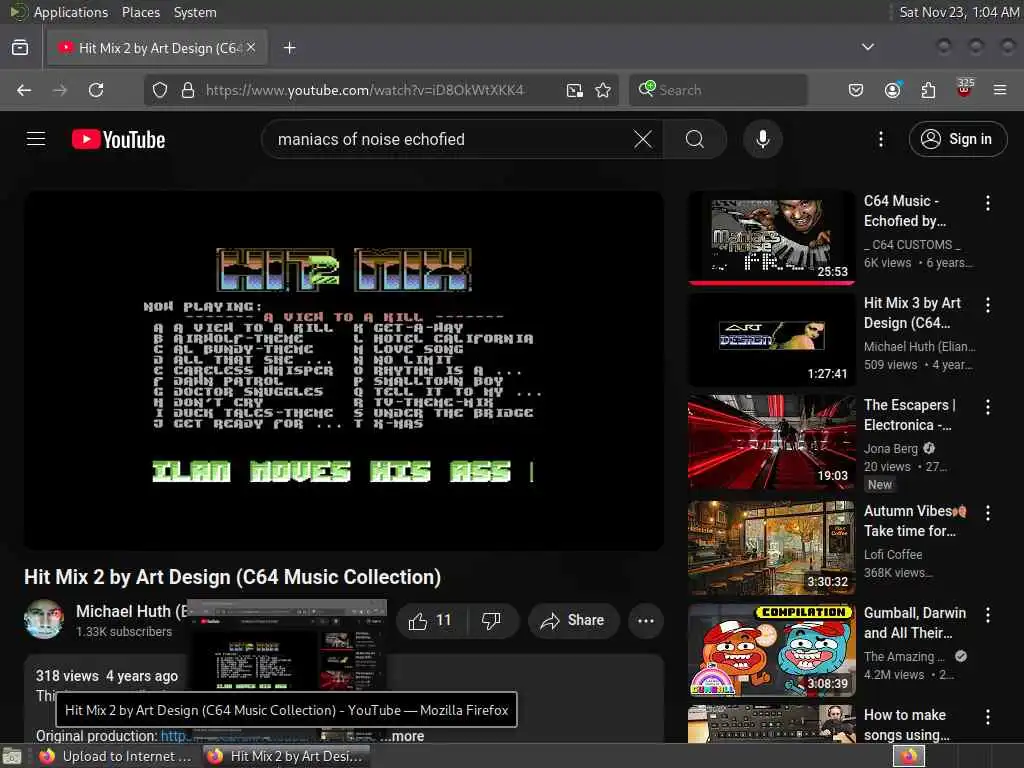Open Firefox application menu
The image size is (1024, 768).
tap(1000, 90)
